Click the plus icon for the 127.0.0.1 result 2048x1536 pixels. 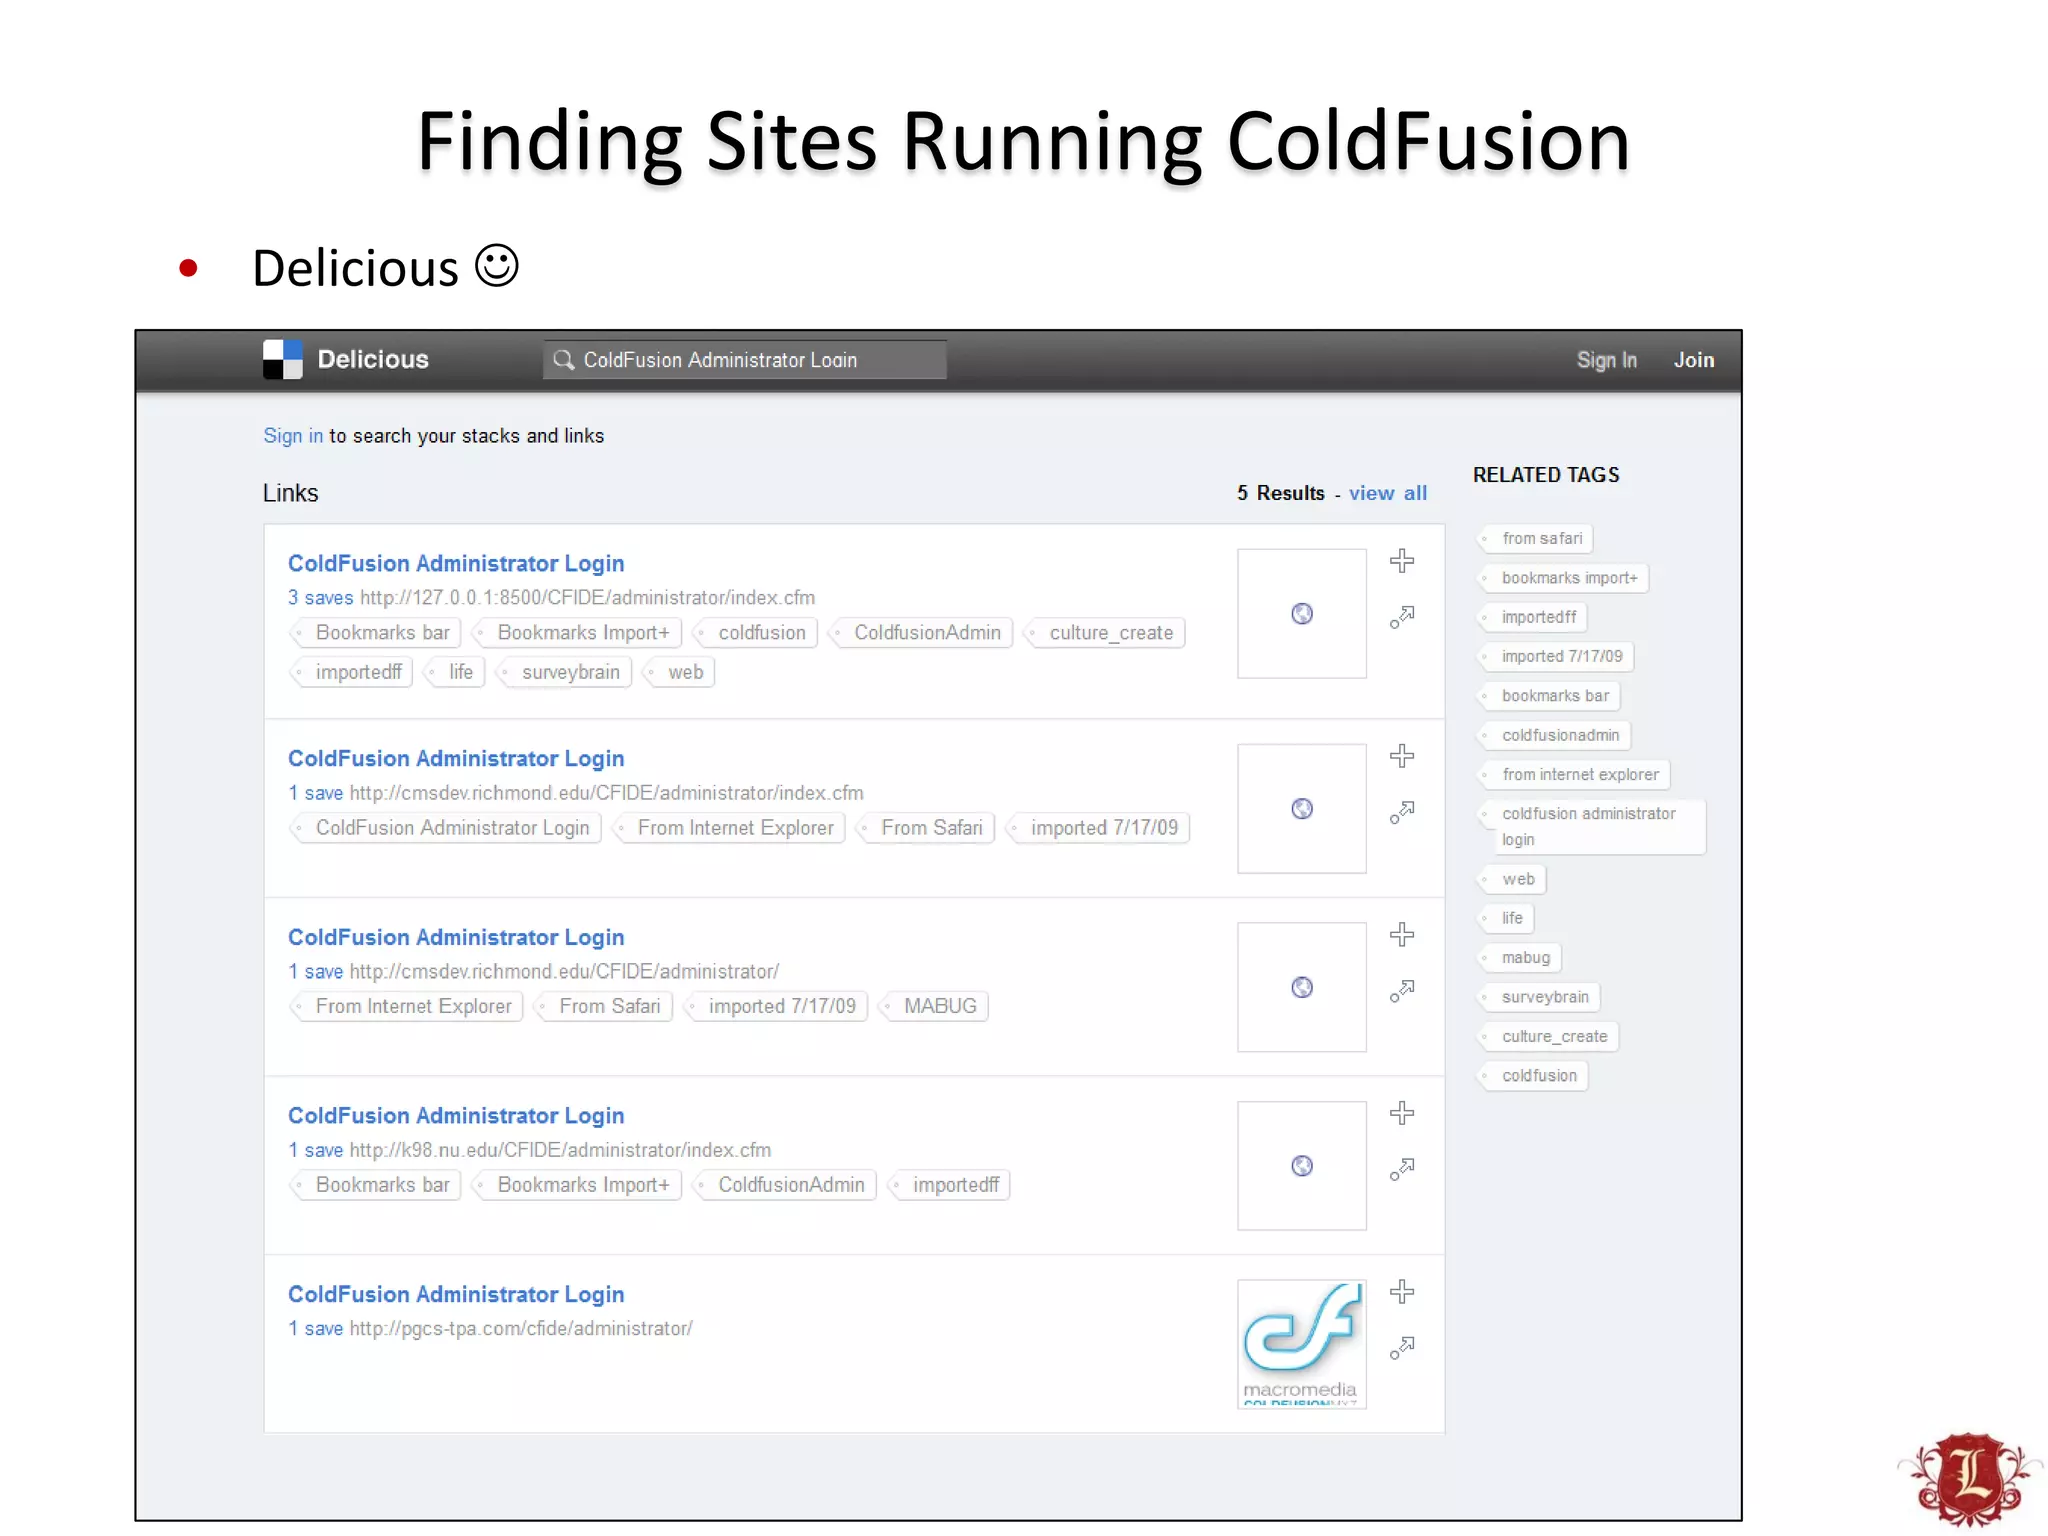1402,561
